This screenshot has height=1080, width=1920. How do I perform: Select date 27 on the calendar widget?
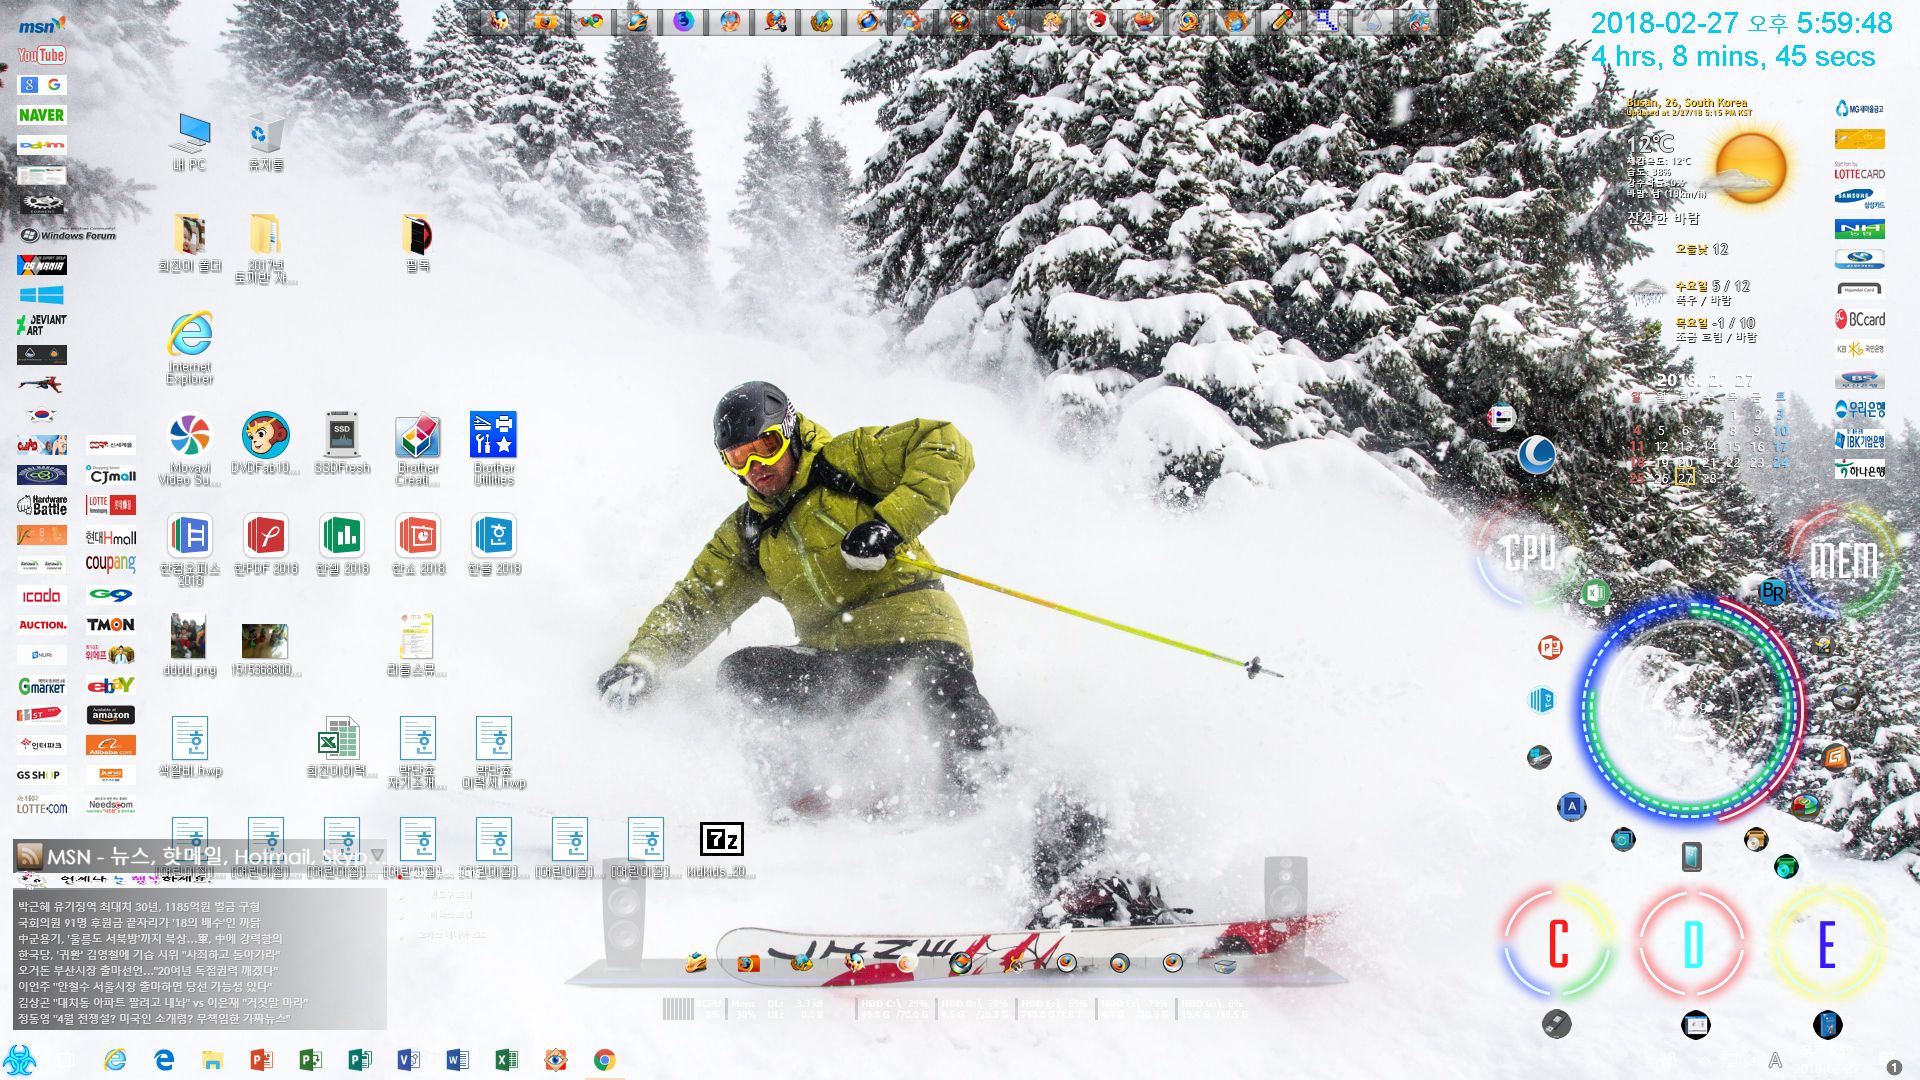coord(1686,478)
